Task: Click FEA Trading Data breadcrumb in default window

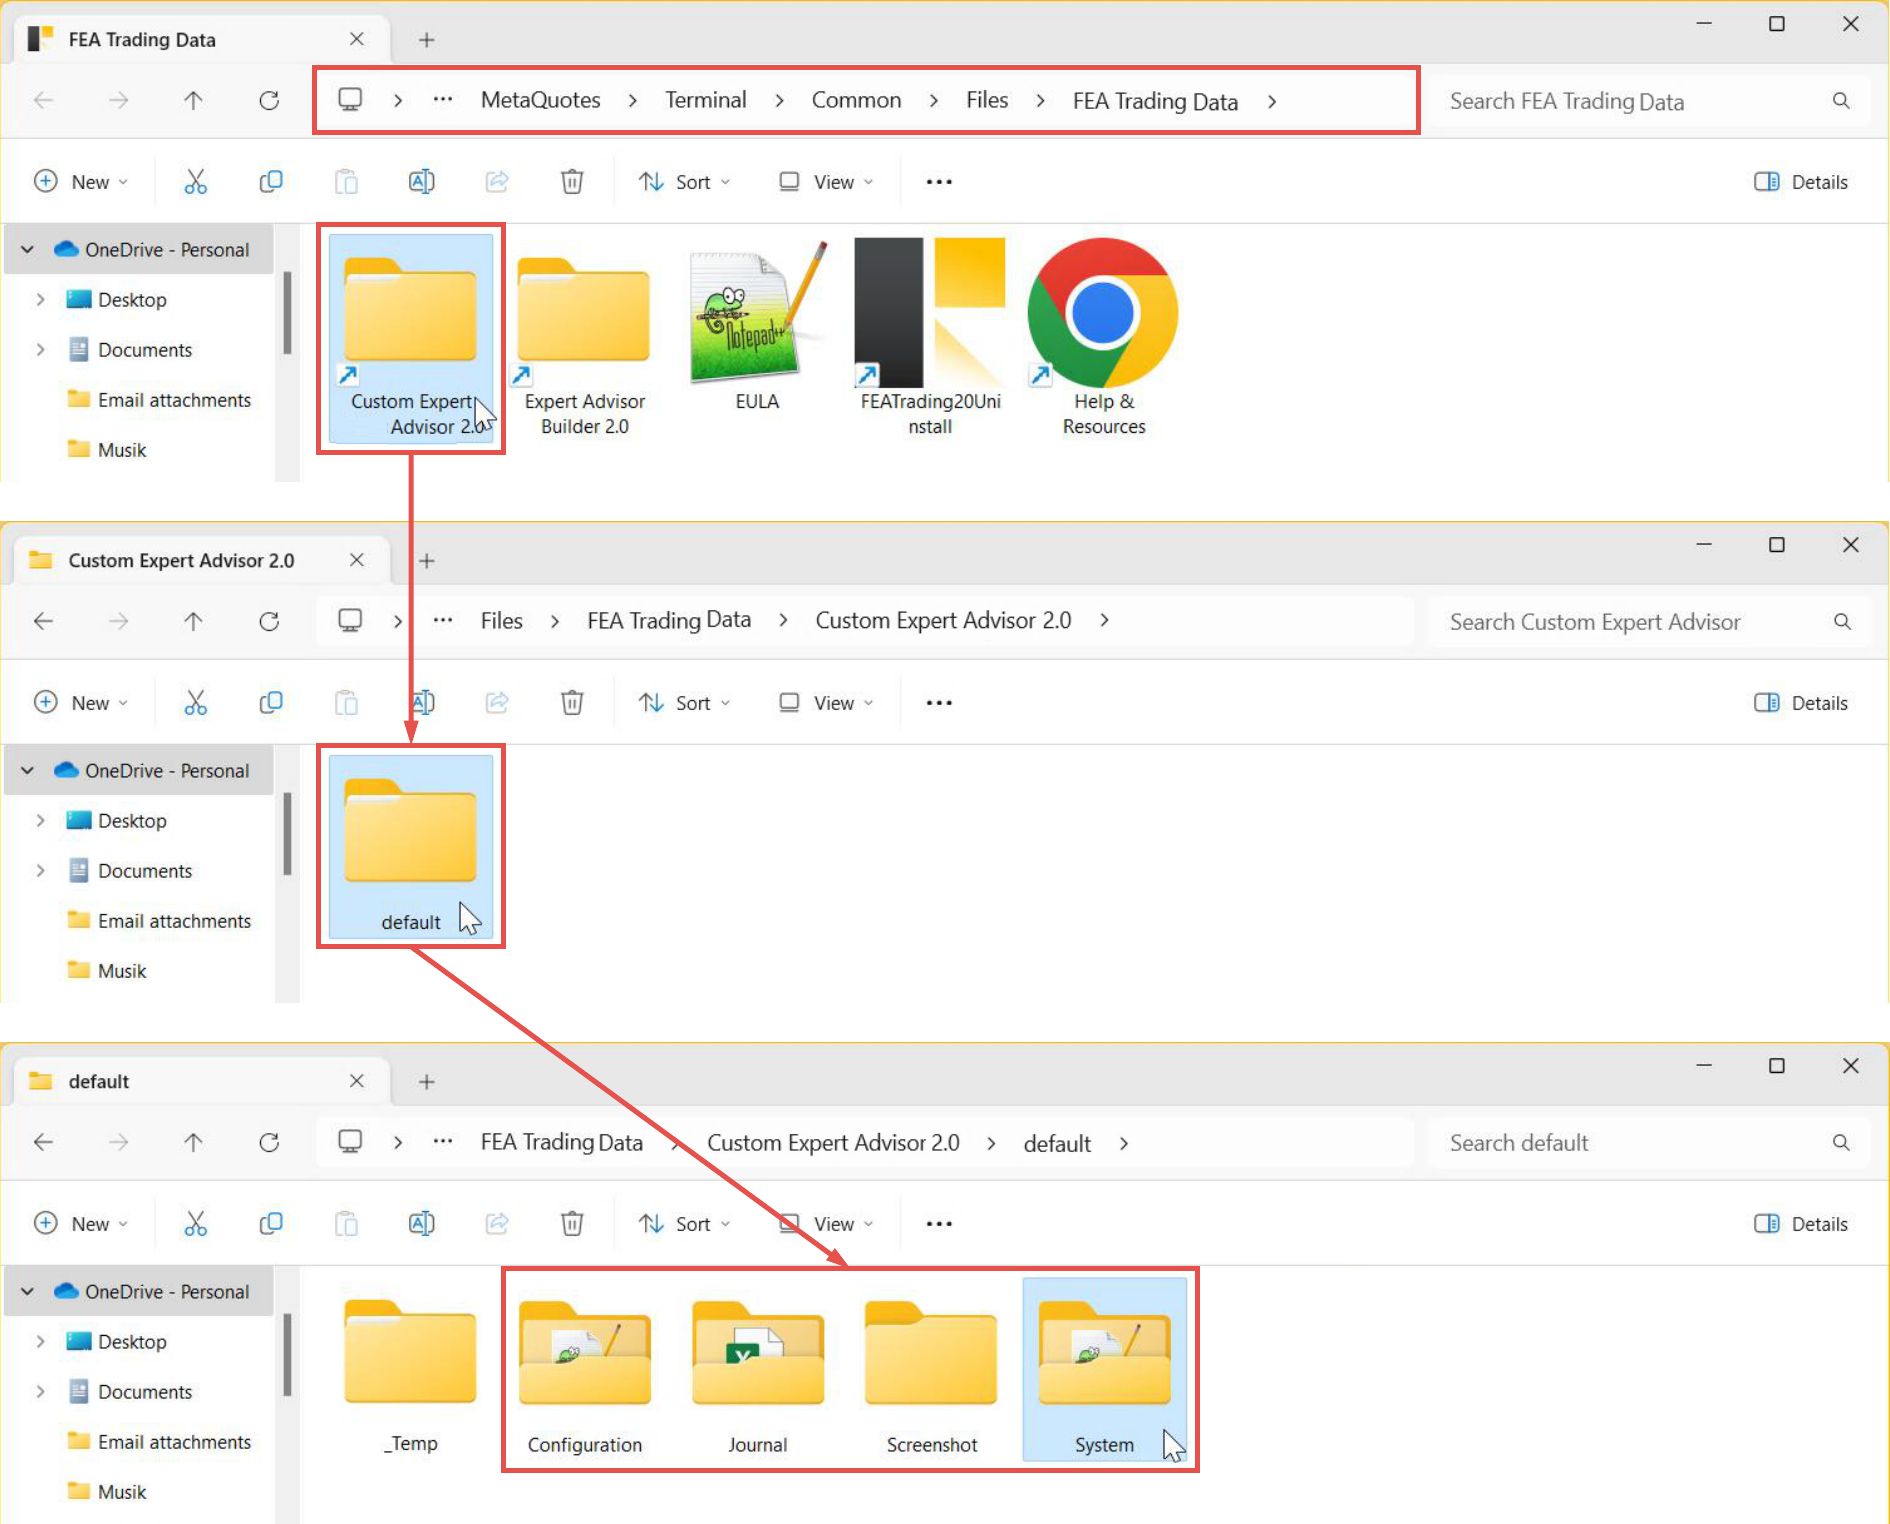Action: (x=562, y=1142)
